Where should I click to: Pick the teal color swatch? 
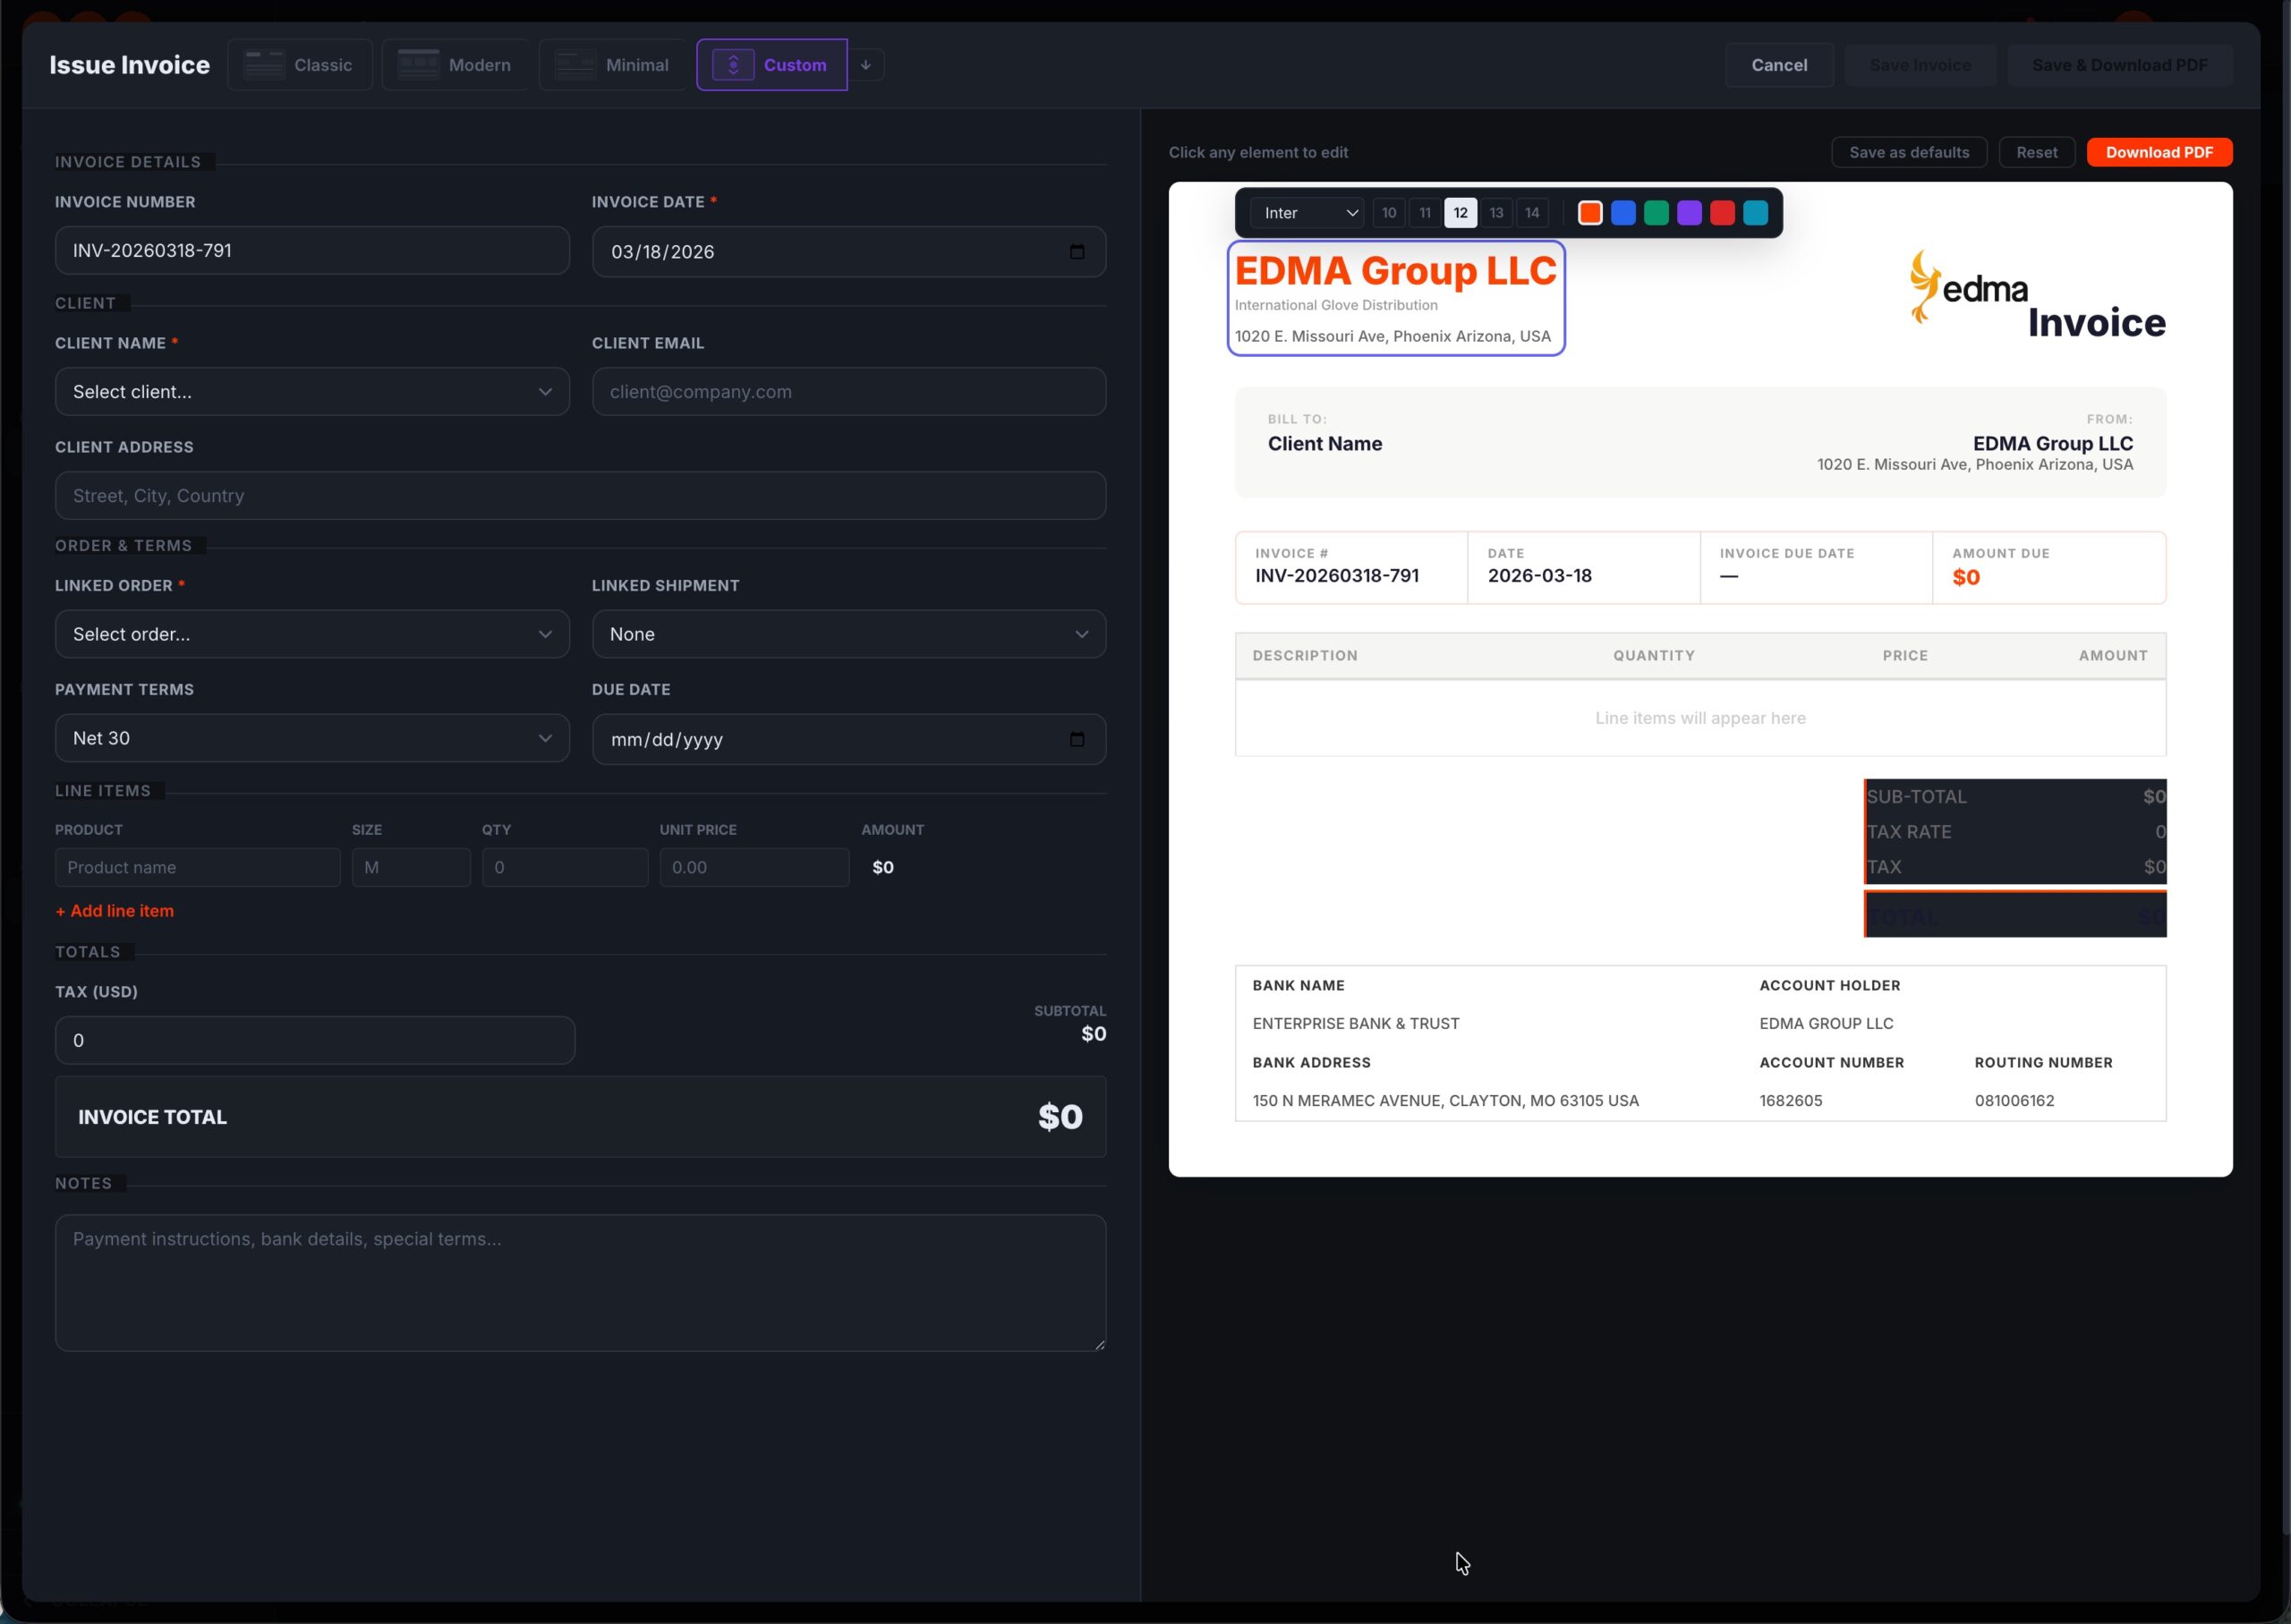click(x=1755, y=213)
